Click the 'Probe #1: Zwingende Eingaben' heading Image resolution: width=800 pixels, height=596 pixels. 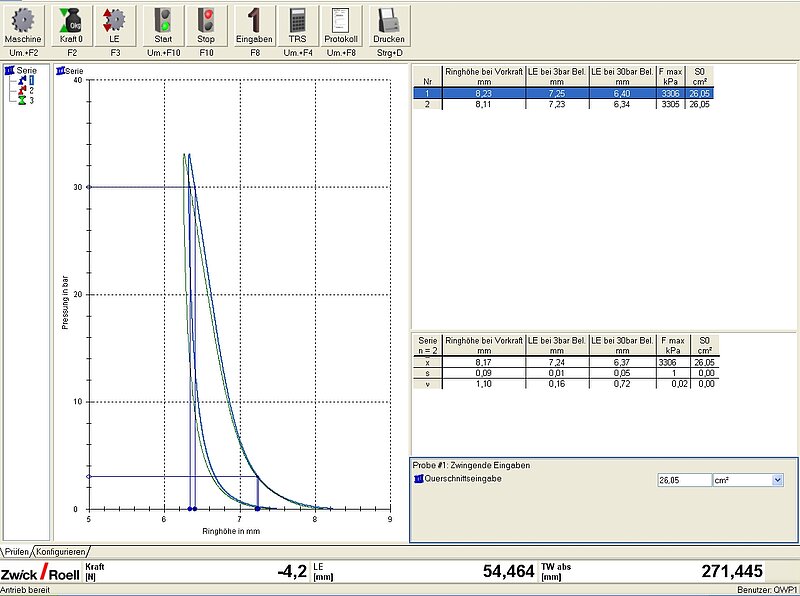pyautogui.click(x=471, y=465)
